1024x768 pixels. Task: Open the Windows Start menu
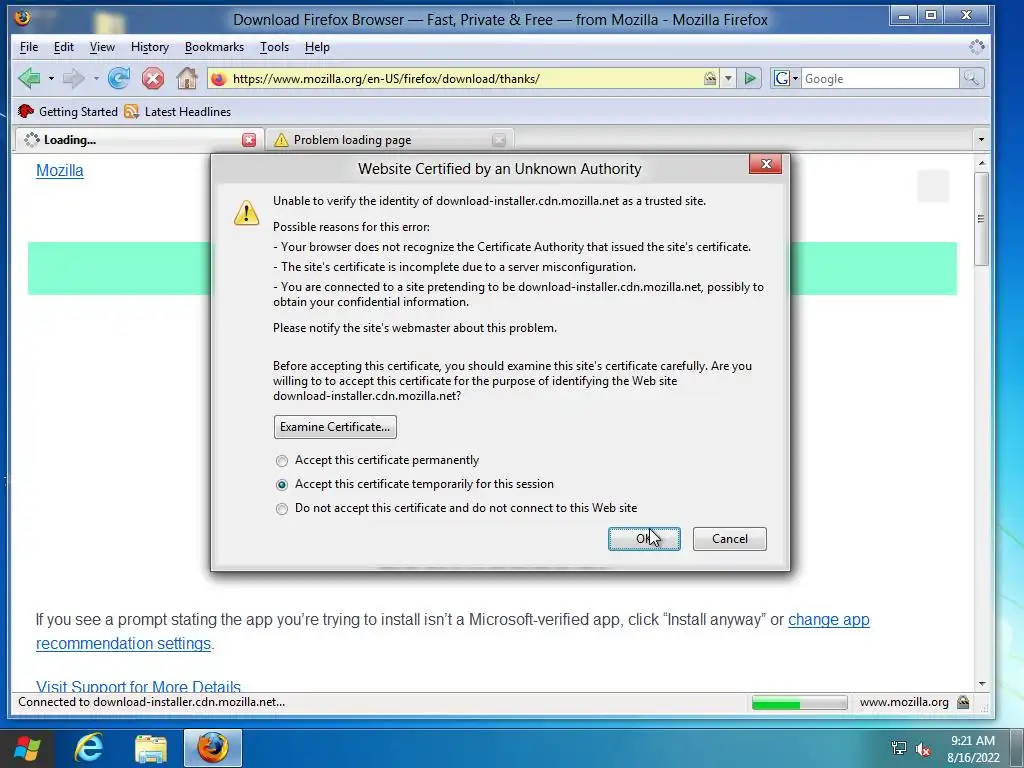[27, 748]
